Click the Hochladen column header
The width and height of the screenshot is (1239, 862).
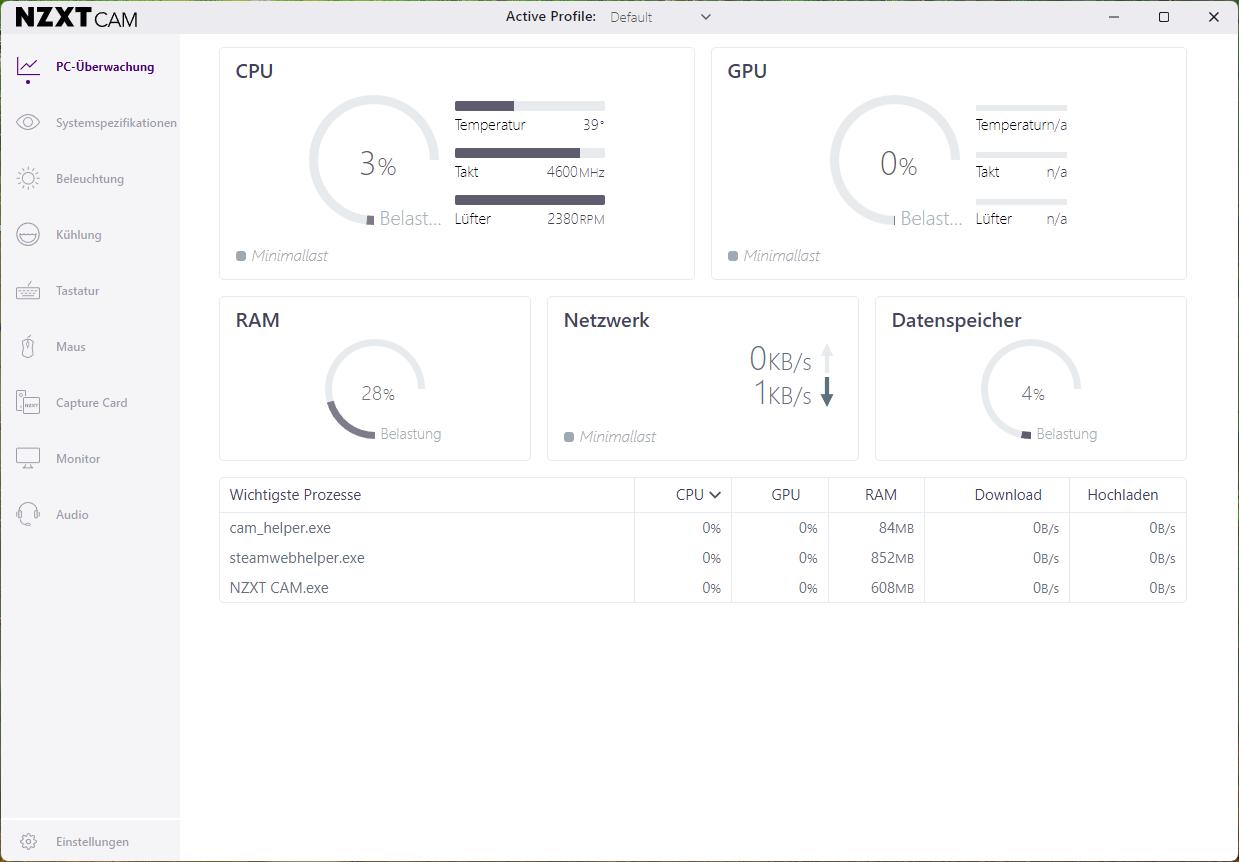coord(1122,495)
